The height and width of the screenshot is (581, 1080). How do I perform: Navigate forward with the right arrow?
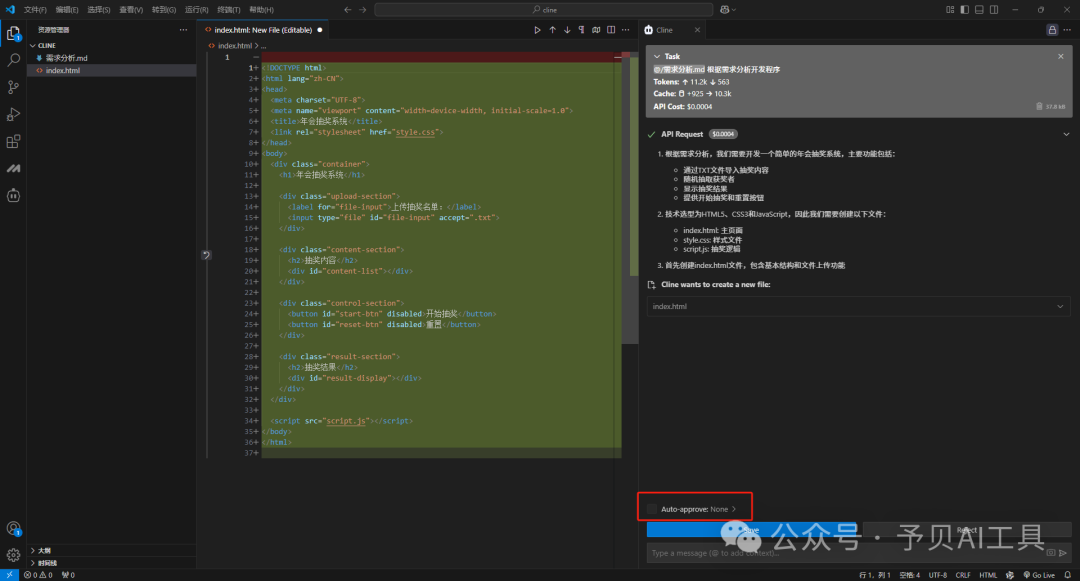[362, 10]
